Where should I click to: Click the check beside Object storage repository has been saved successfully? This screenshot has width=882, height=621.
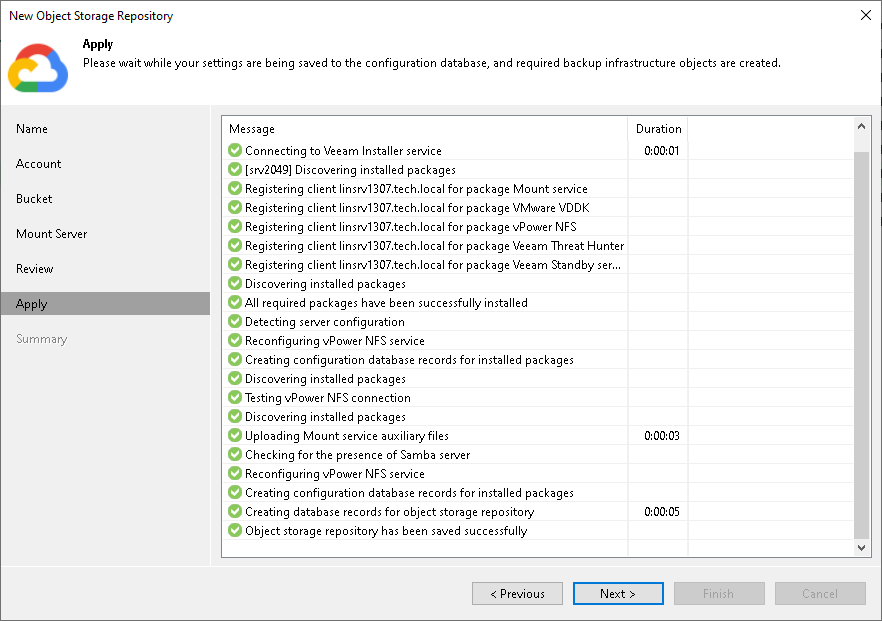234,531
